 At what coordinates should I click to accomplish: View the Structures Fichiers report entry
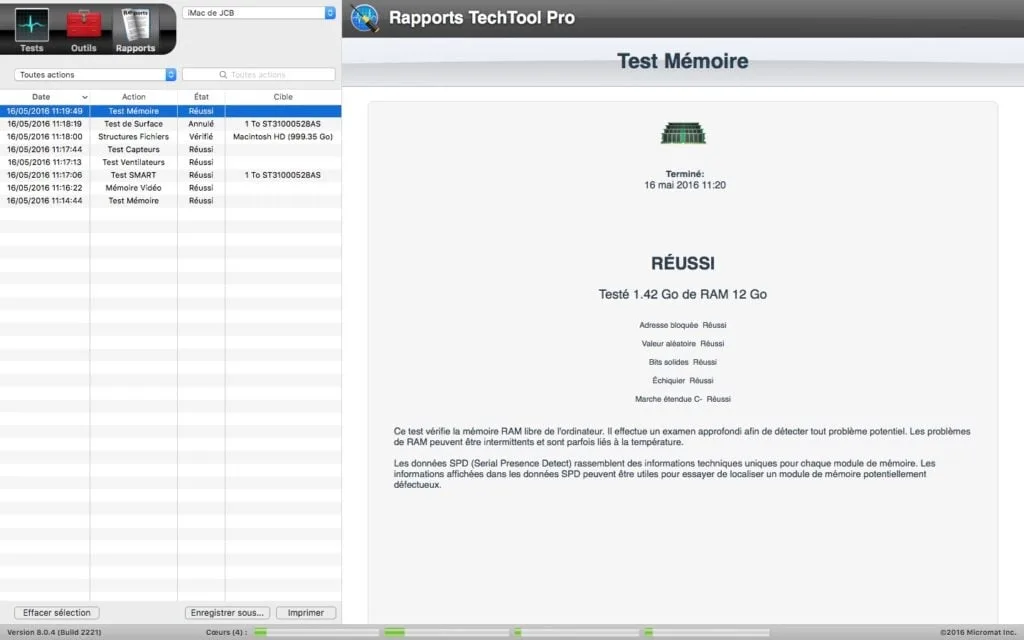(136, 136)
